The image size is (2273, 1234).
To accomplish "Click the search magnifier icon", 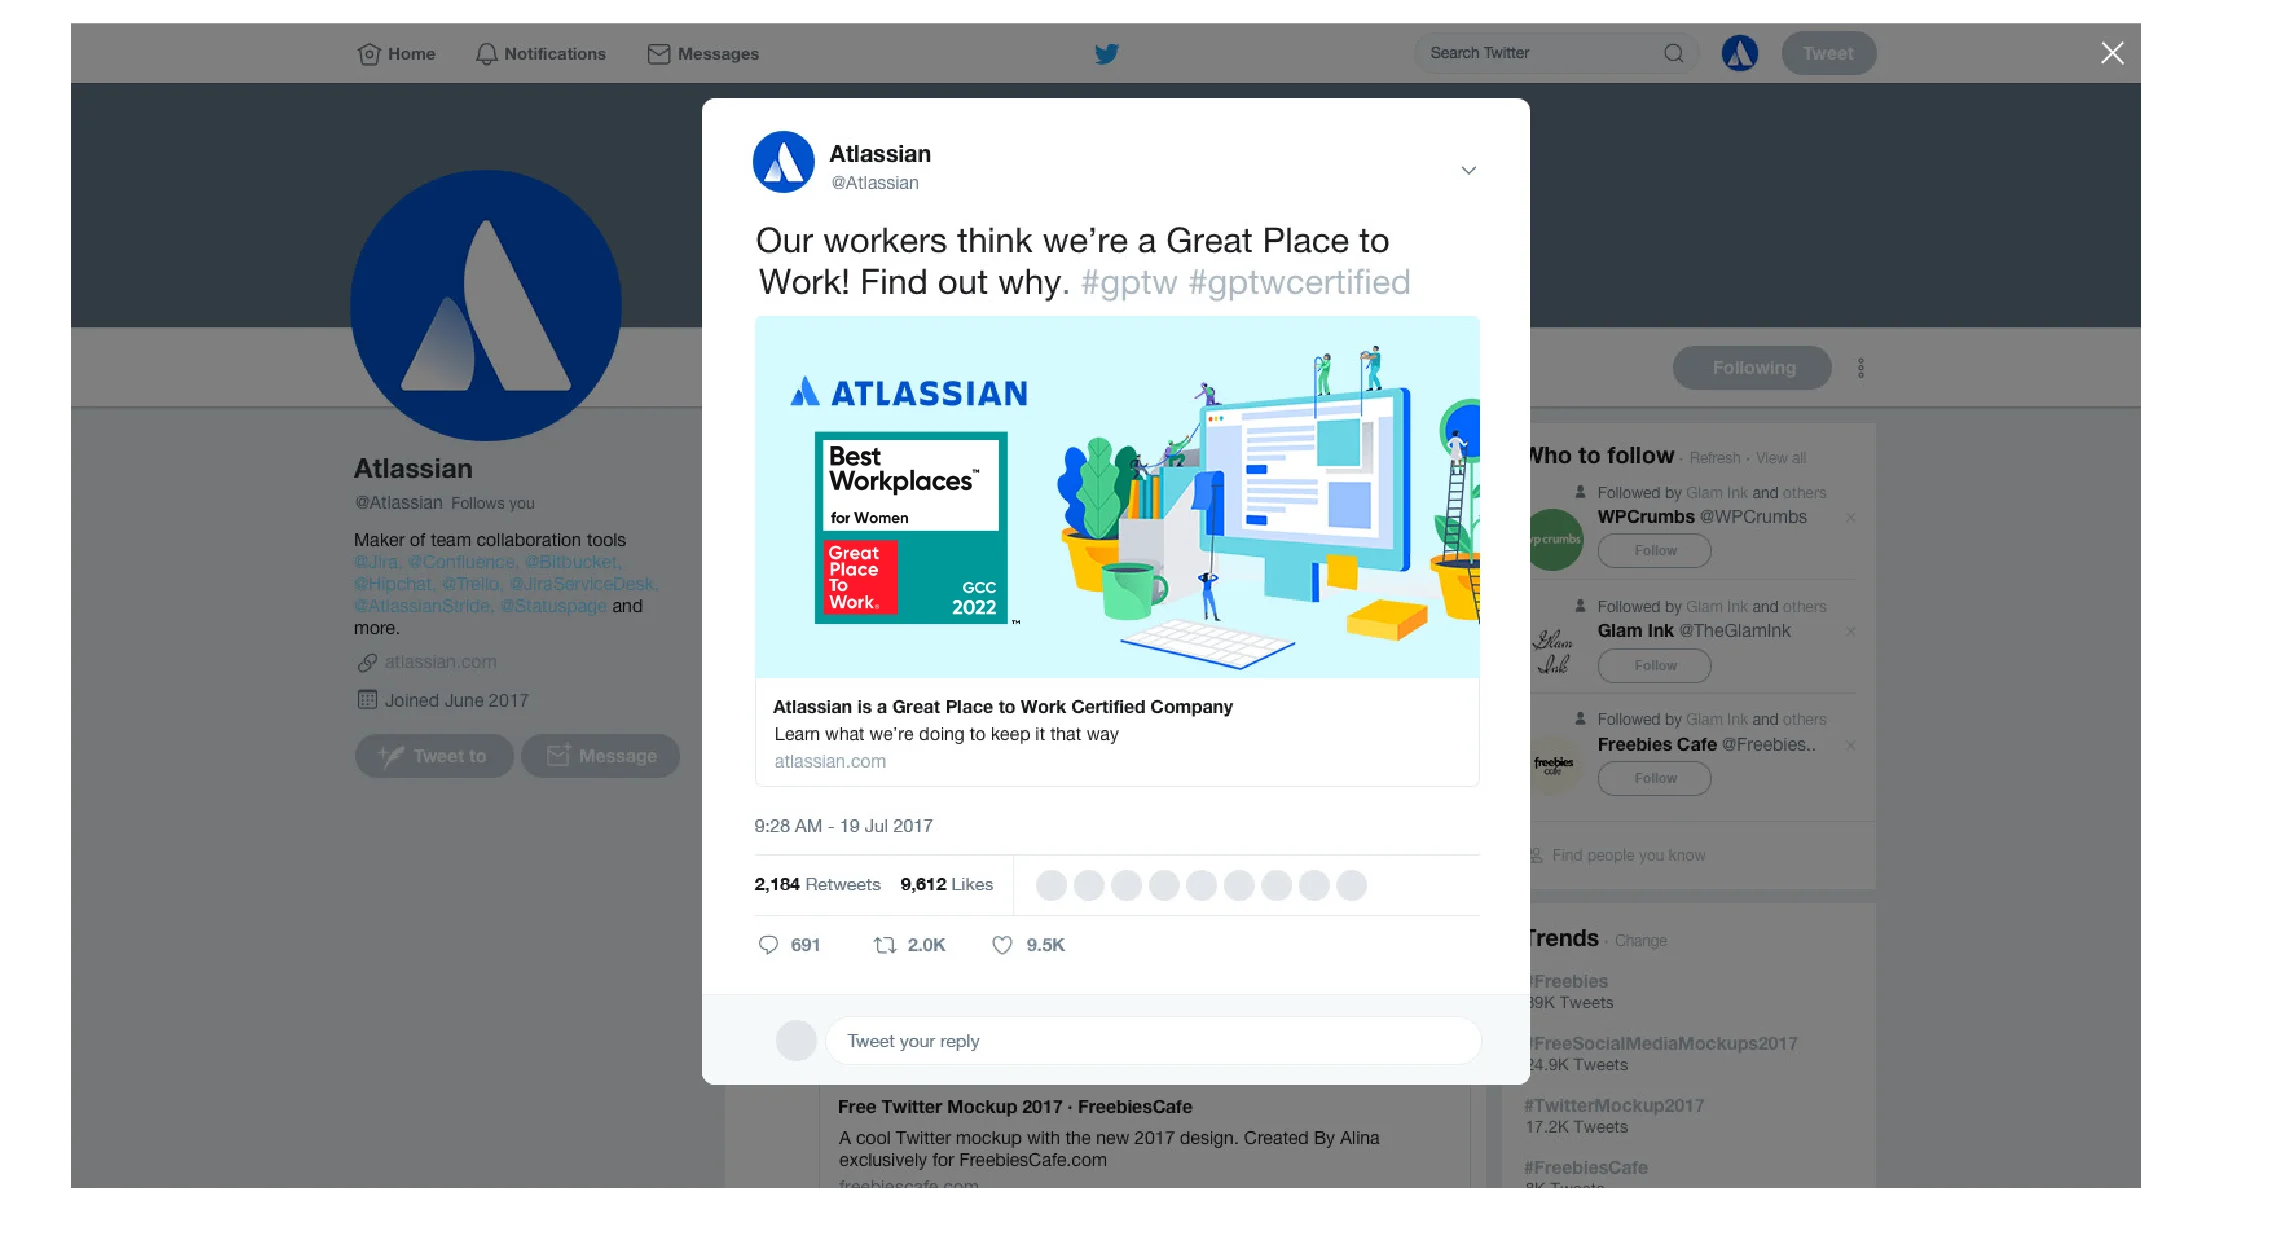I will (x=1673, y=53).
